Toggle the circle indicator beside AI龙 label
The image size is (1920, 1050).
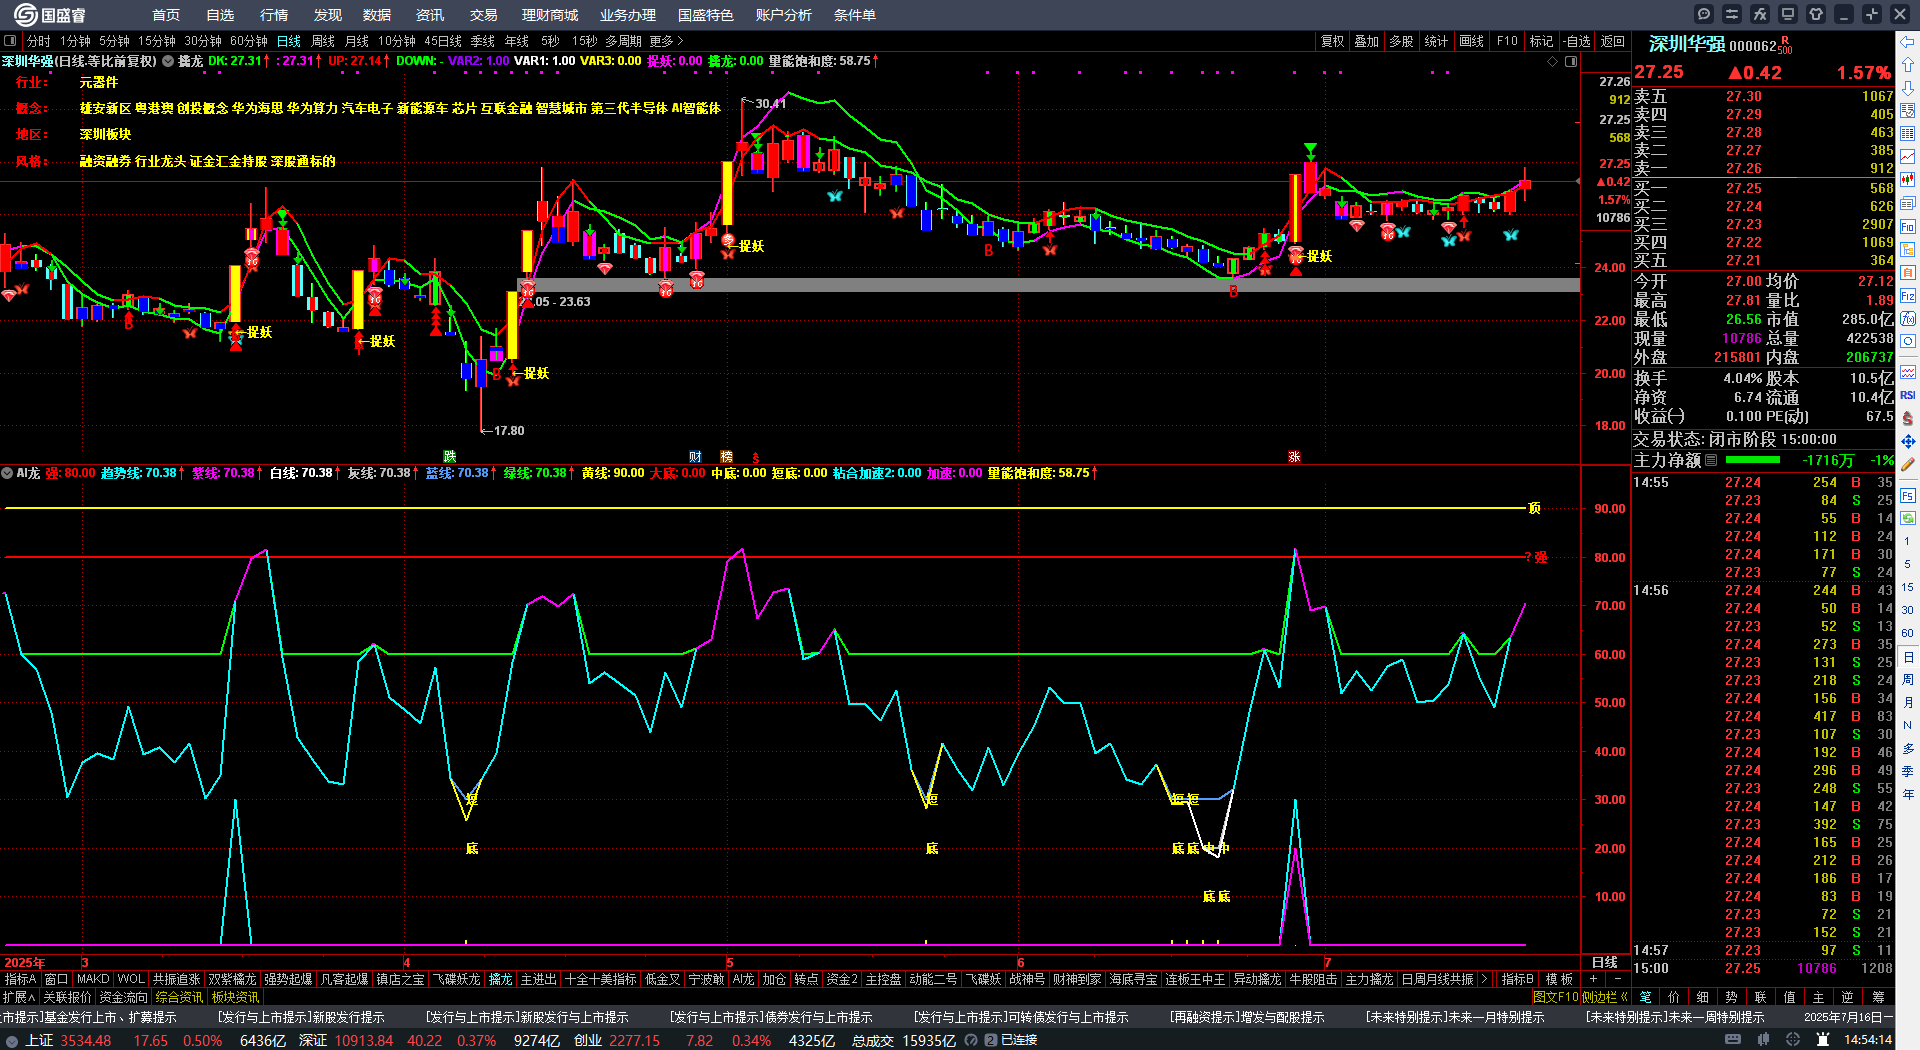7,473
